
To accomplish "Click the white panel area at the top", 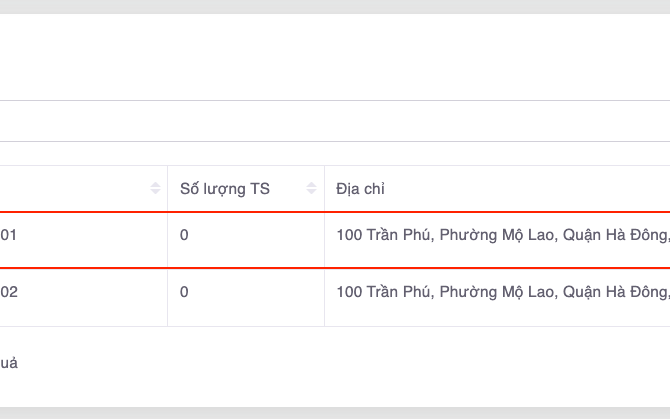I will pos(335,55).
